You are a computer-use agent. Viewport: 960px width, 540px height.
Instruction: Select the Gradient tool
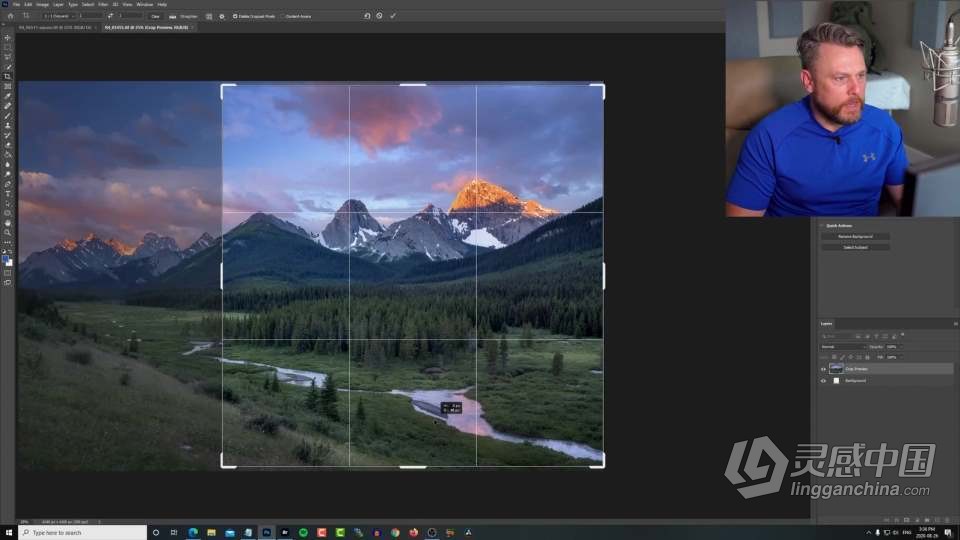(7, 155)
